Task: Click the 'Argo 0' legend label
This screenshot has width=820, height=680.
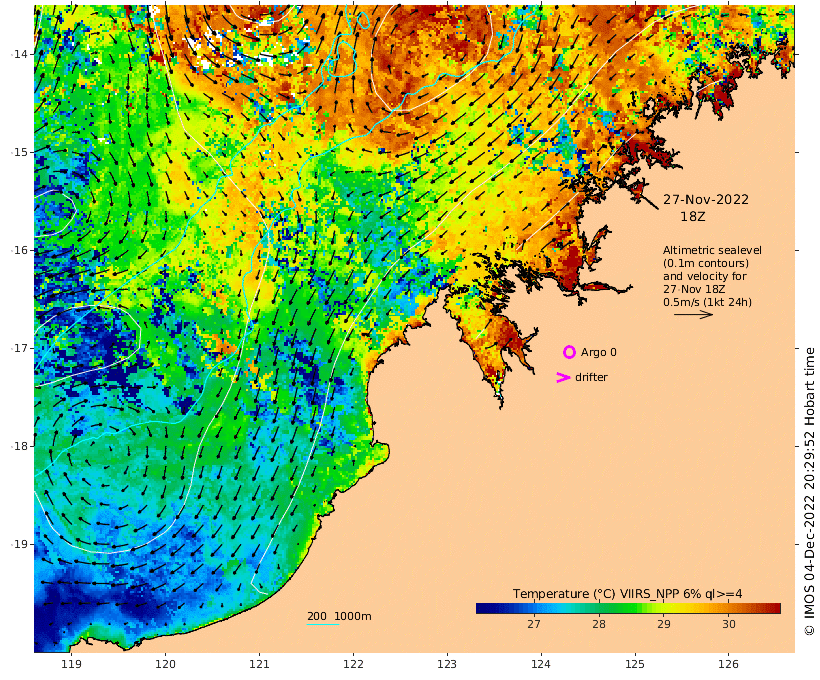Action: point(599,352)
